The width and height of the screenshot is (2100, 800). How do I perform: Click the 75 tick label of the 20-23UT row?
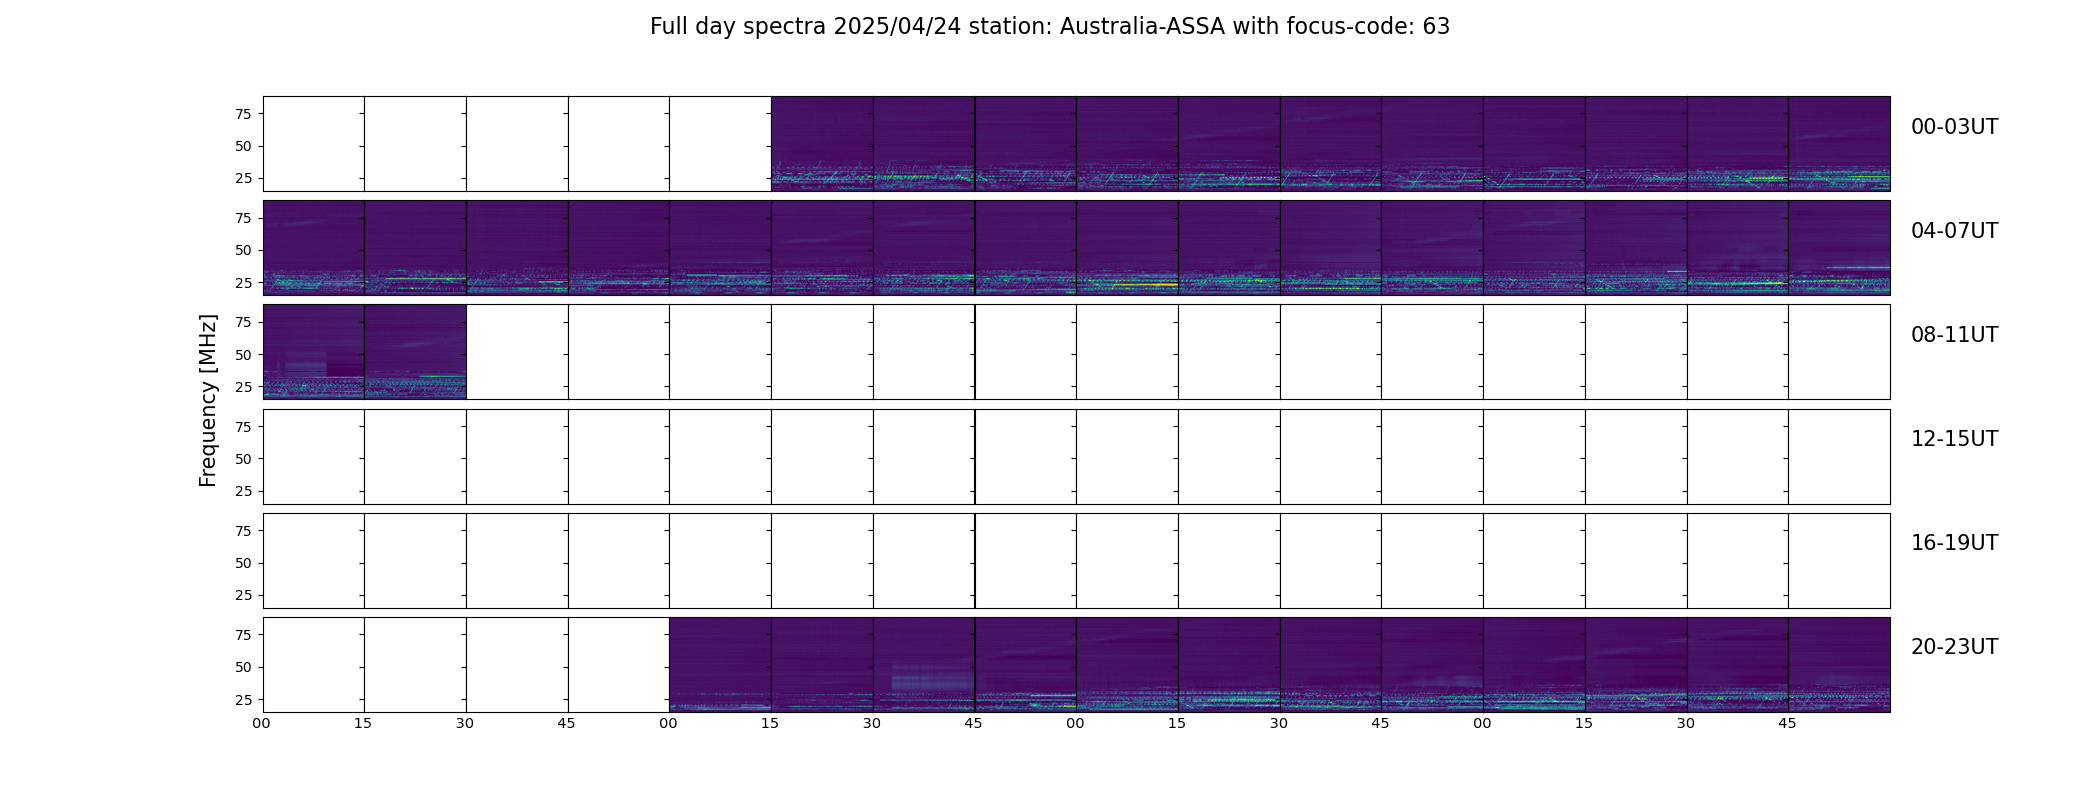click(243, 635)
